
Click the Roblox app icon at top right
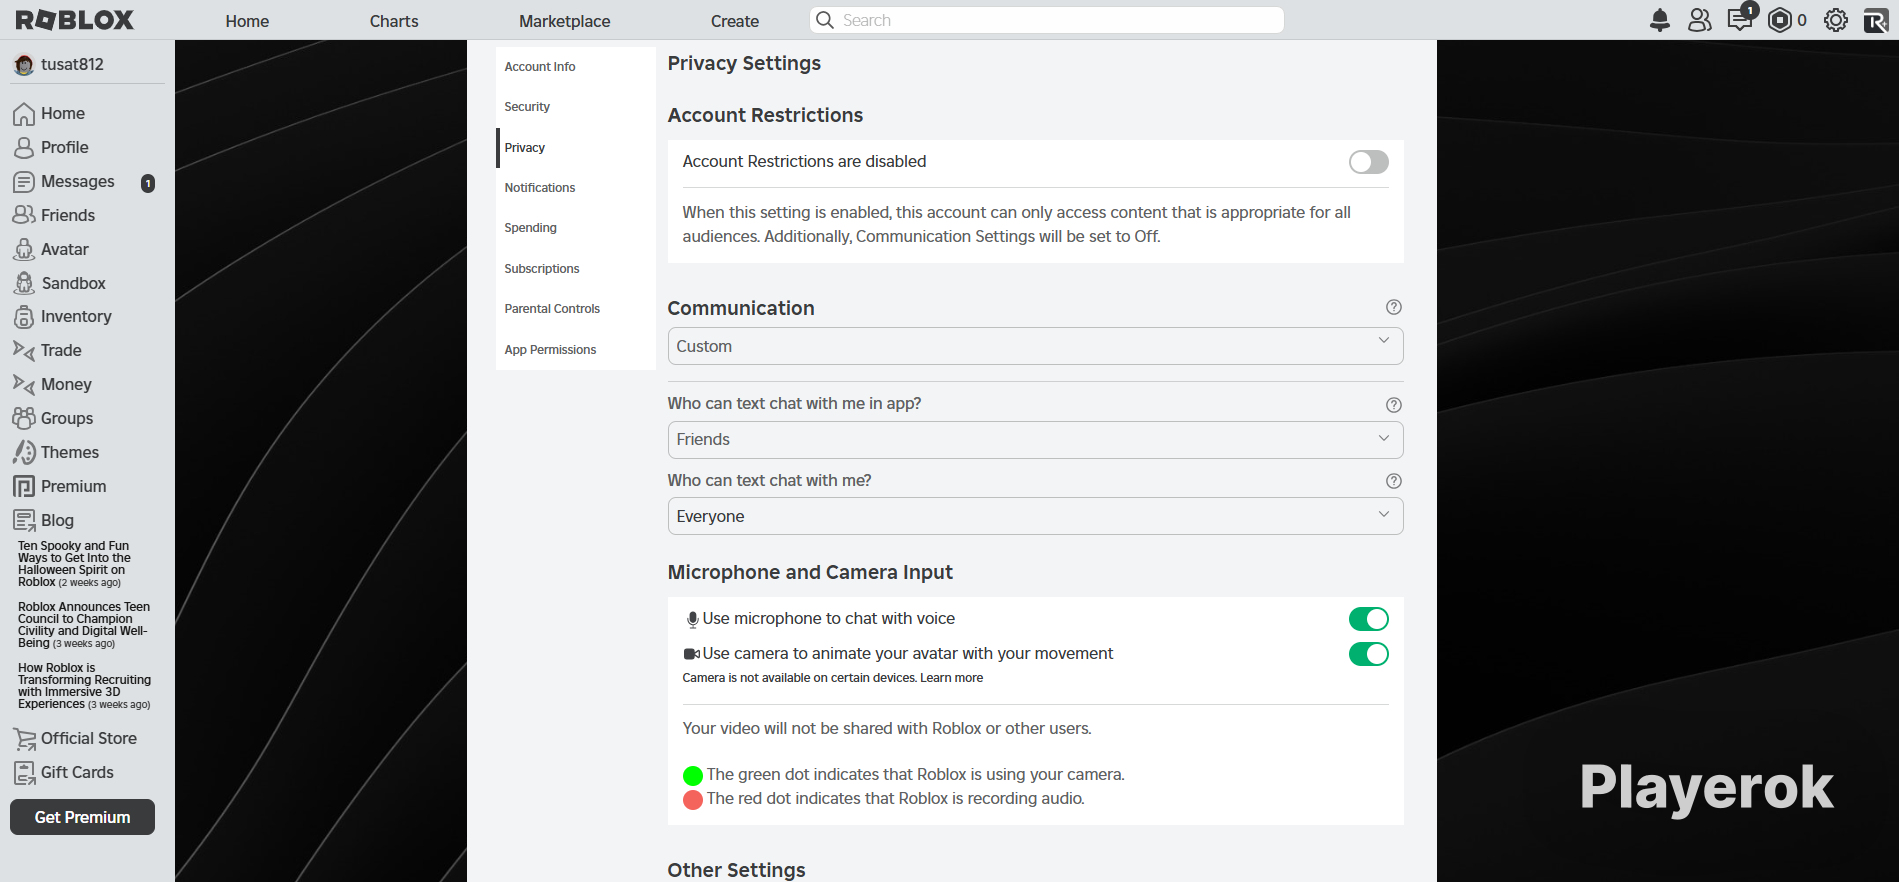coord(1876,20)
